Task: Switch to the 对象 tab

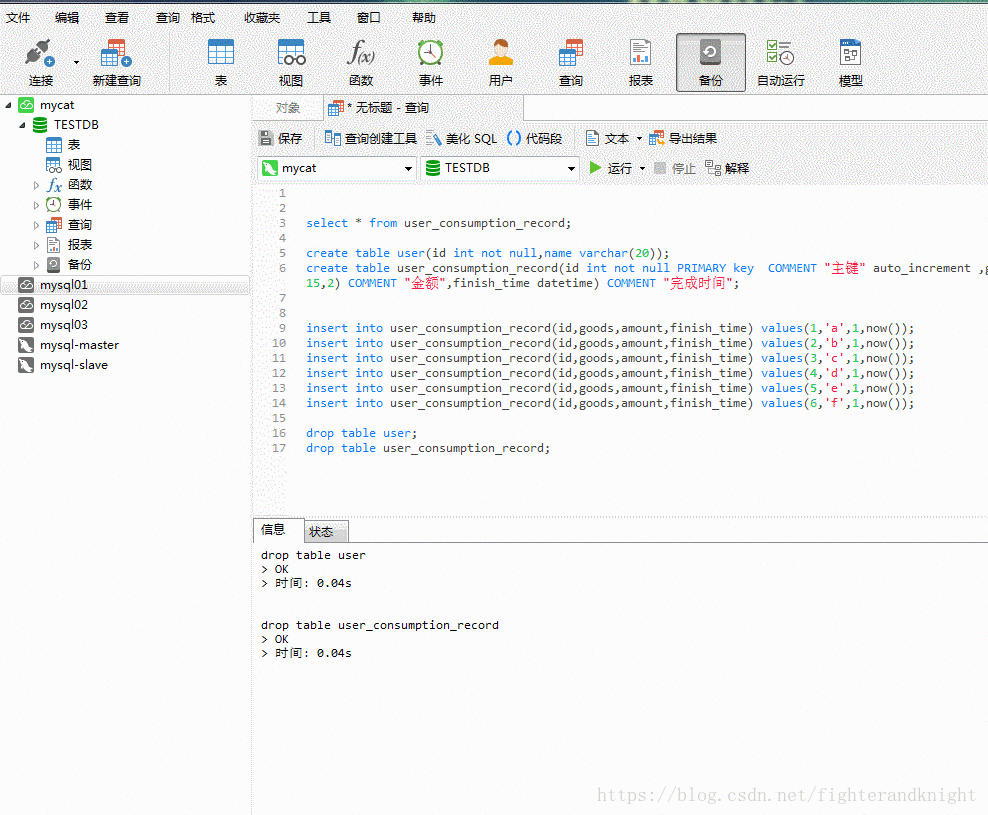Action: click(287, 108)
